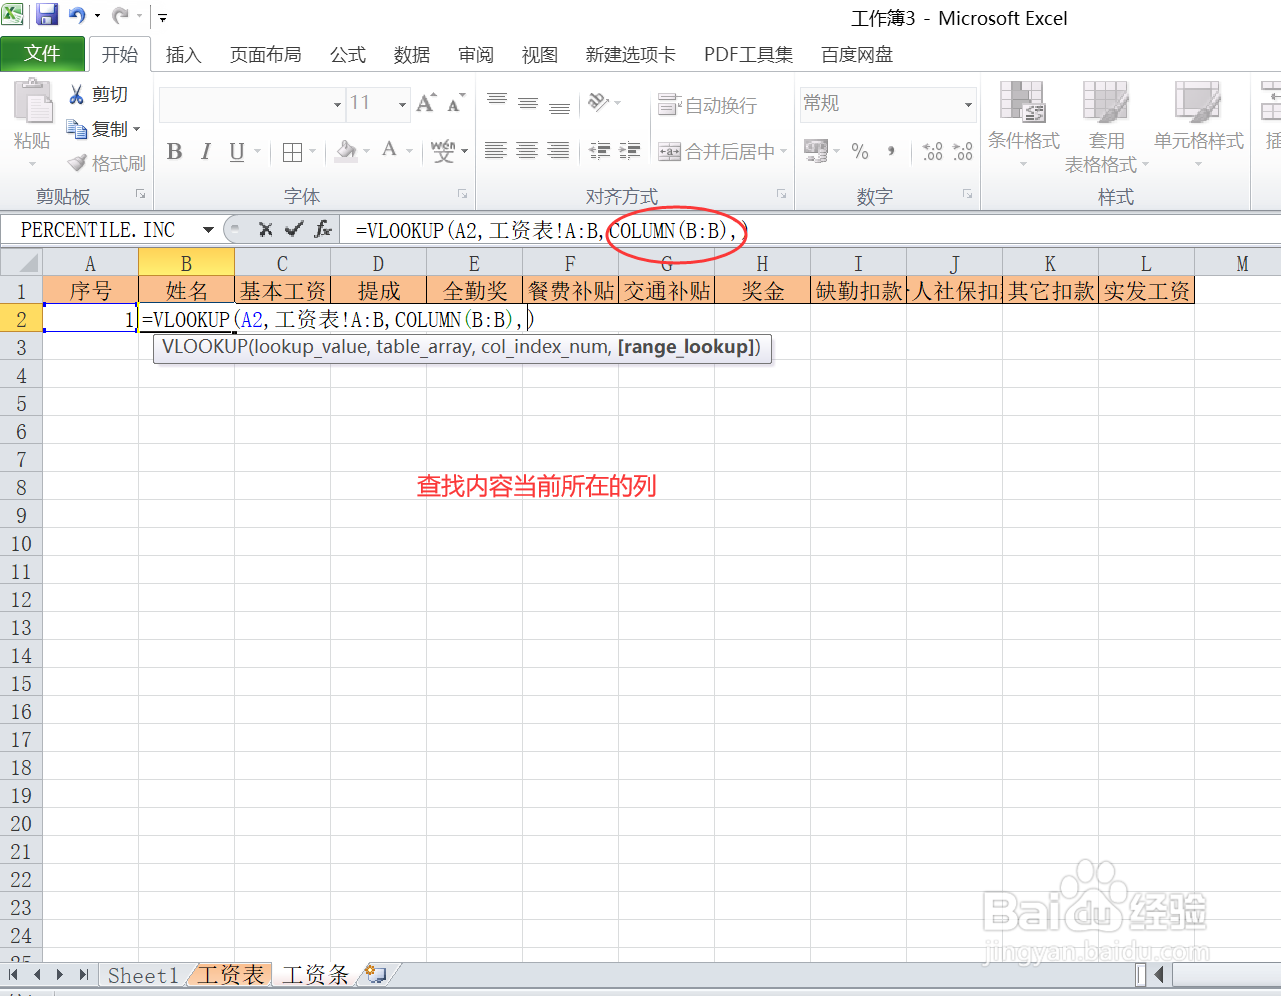Click the text orientation icon
The height and width of the screenshot is (996, 1281).
(599, 102)
